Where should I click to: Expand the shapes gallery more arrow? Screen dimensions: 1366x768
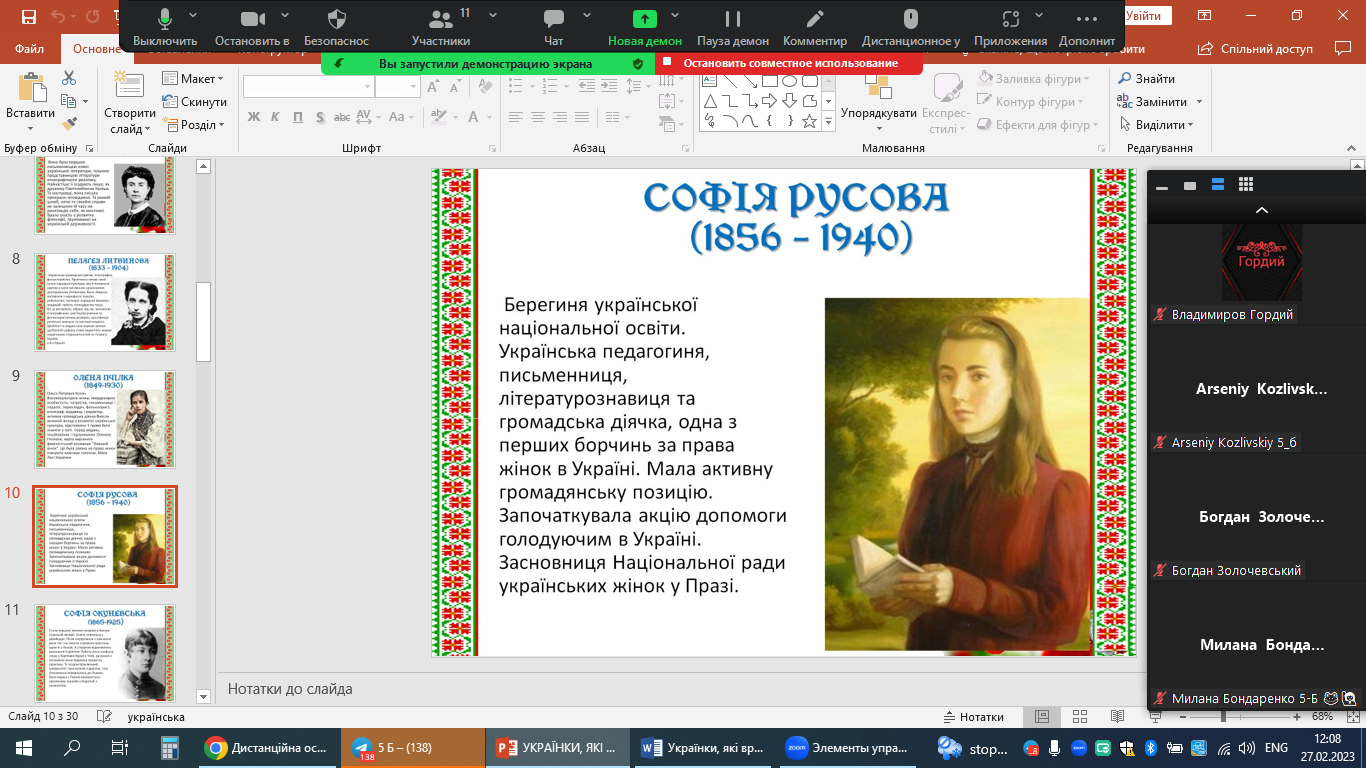coord(828,122)
